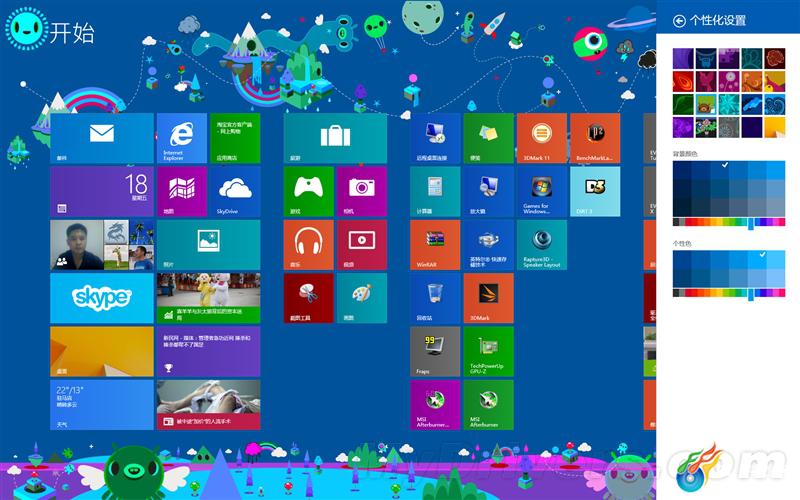This screenshot has height=500, width=800.
Task: Choose the green leaf background pattern
Action: pyautogui.click(x=683, y=105)
